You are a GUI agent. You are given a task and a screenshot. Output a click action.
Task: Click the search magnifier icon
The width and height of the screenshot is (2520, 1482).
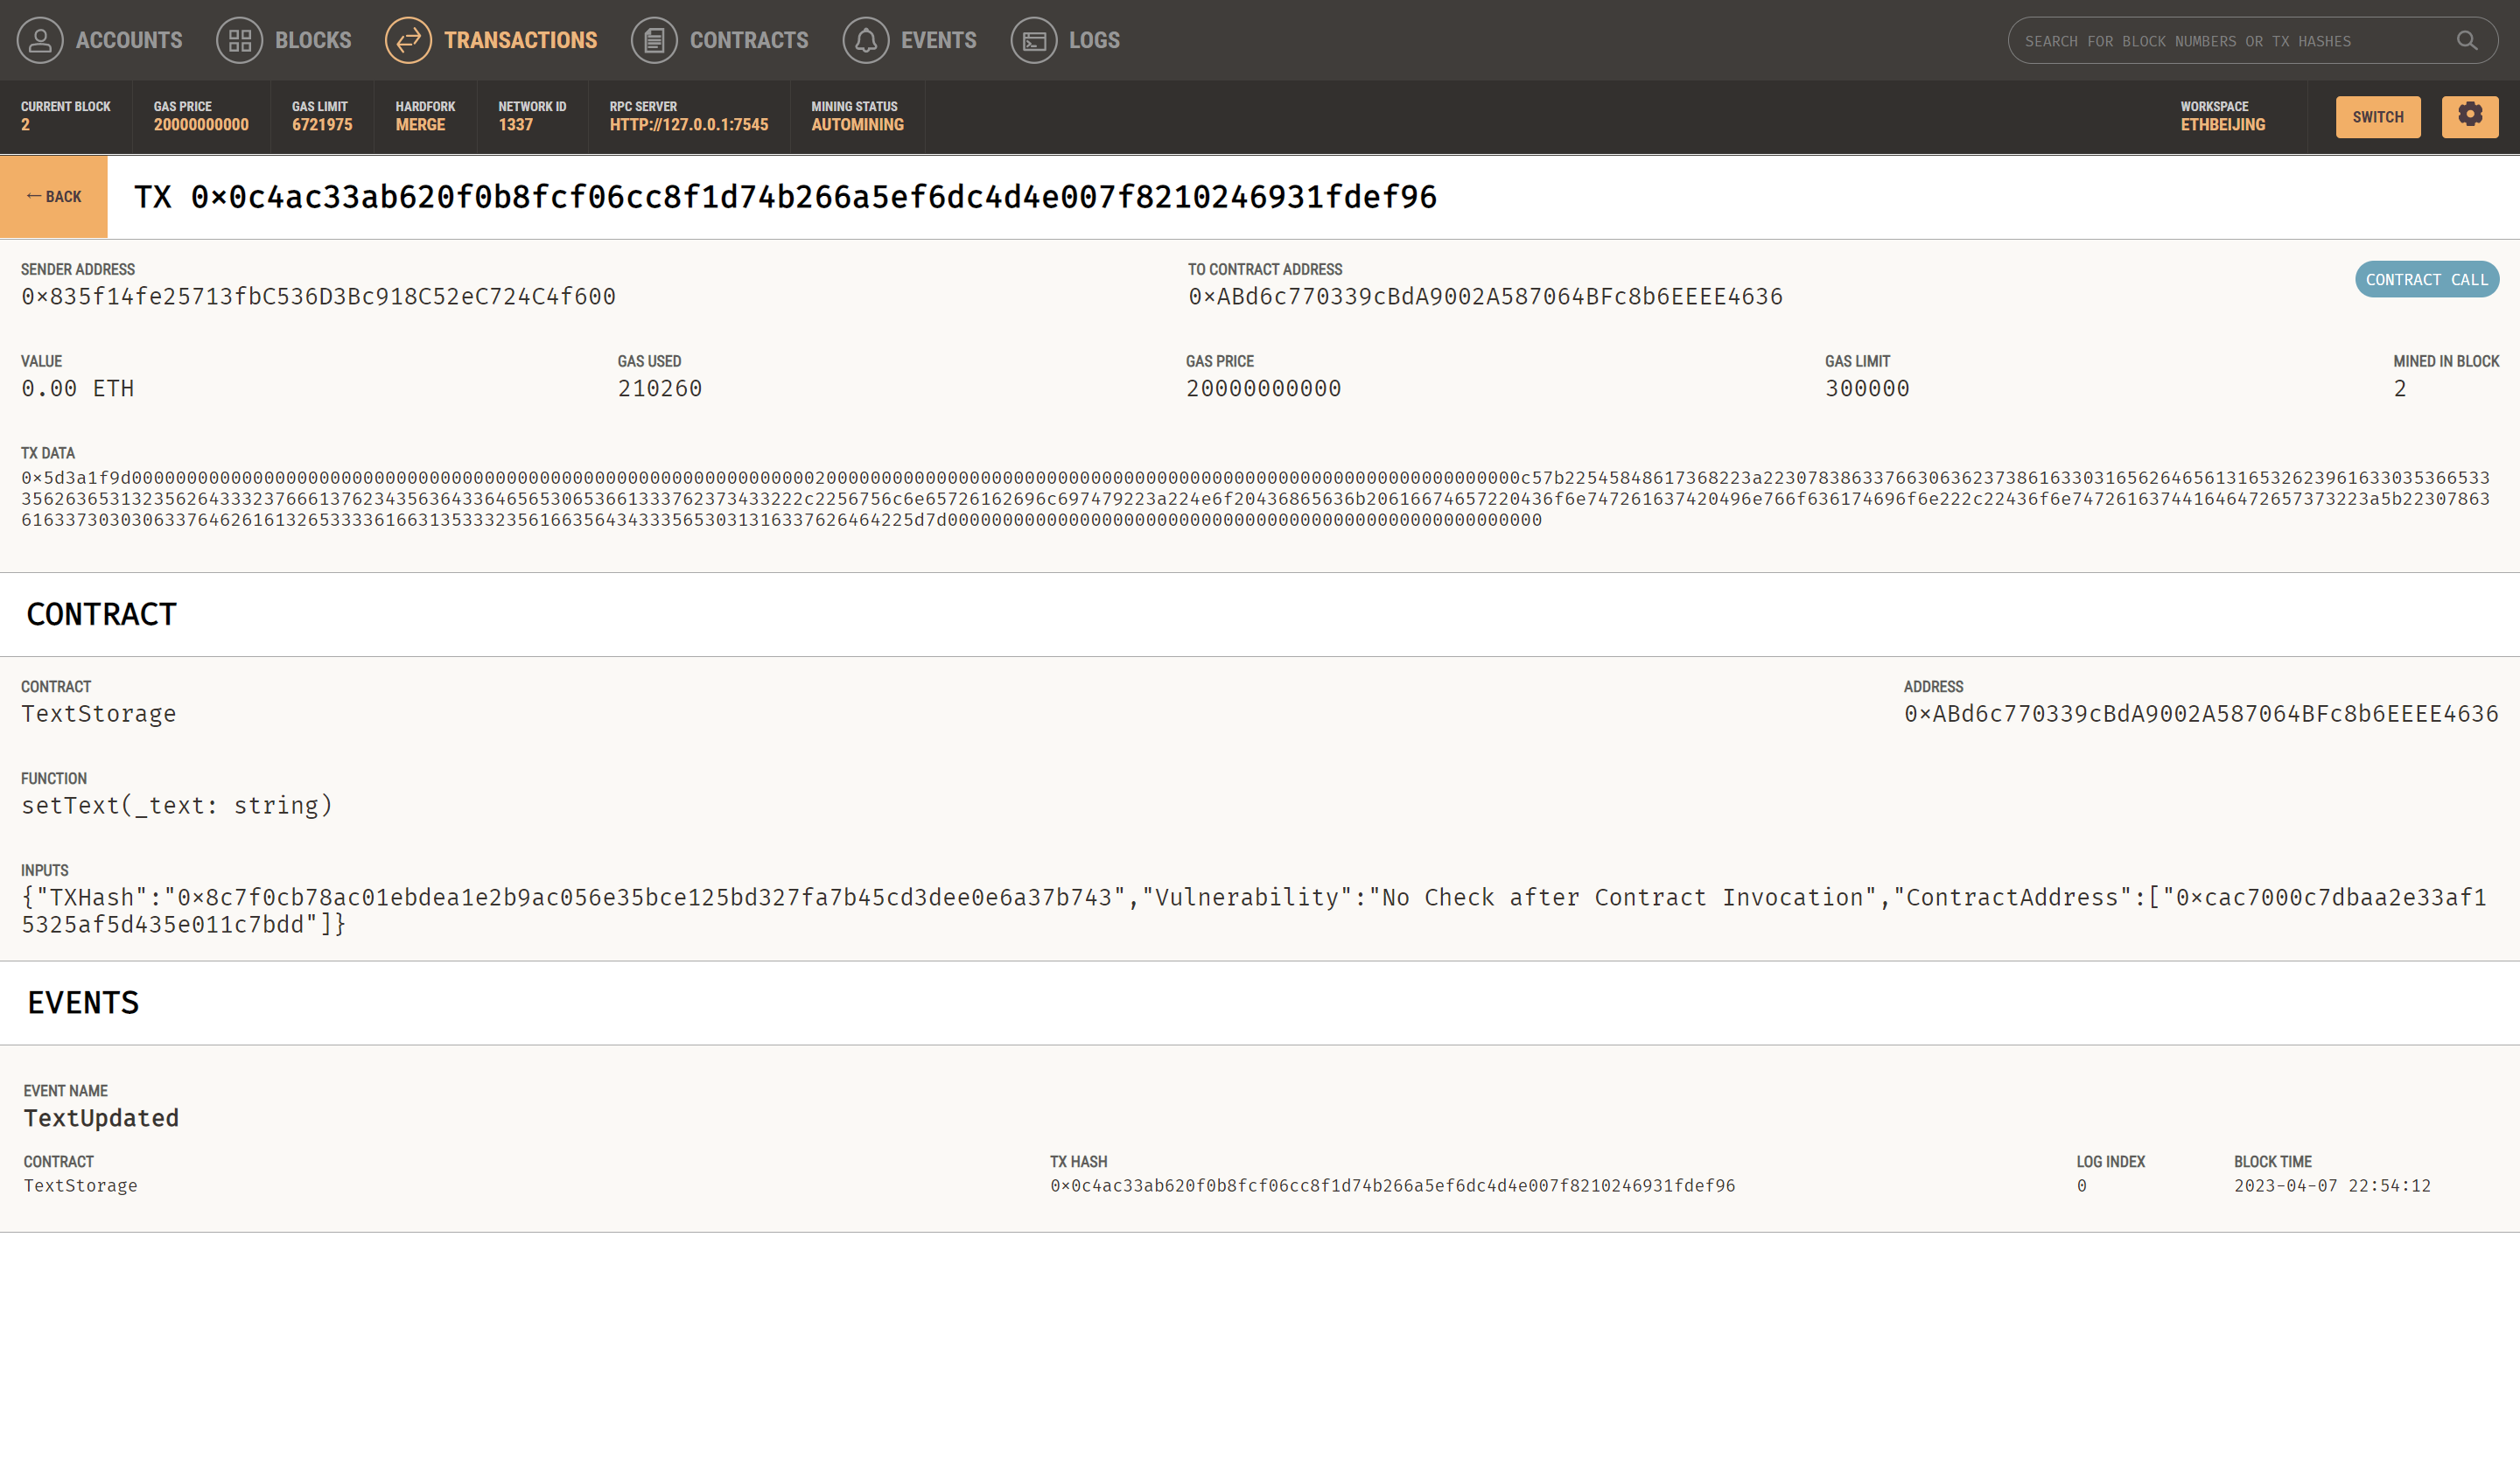click(x=2466, y=40)
